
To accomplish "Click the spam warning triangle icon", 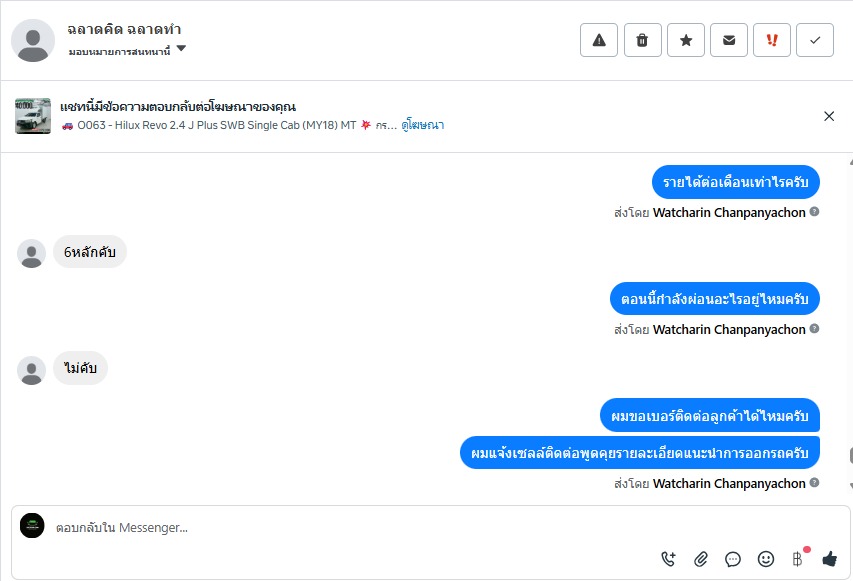I will [598, 40].
